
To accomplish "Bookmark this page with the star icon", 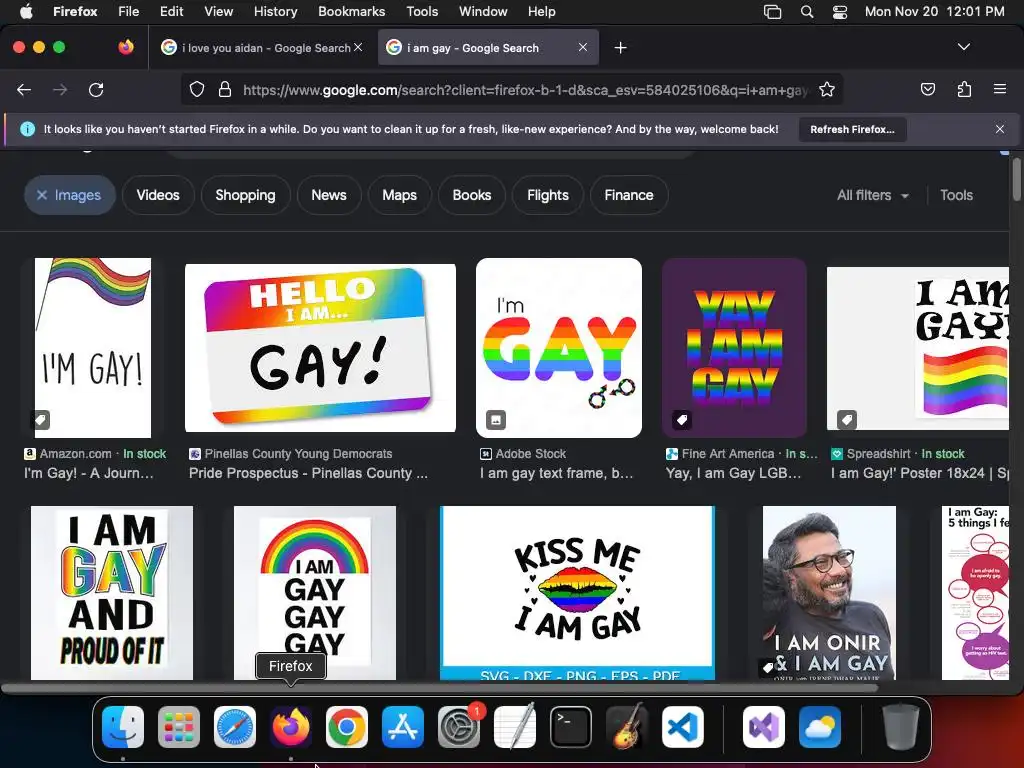I will click(x=827, y=89).
